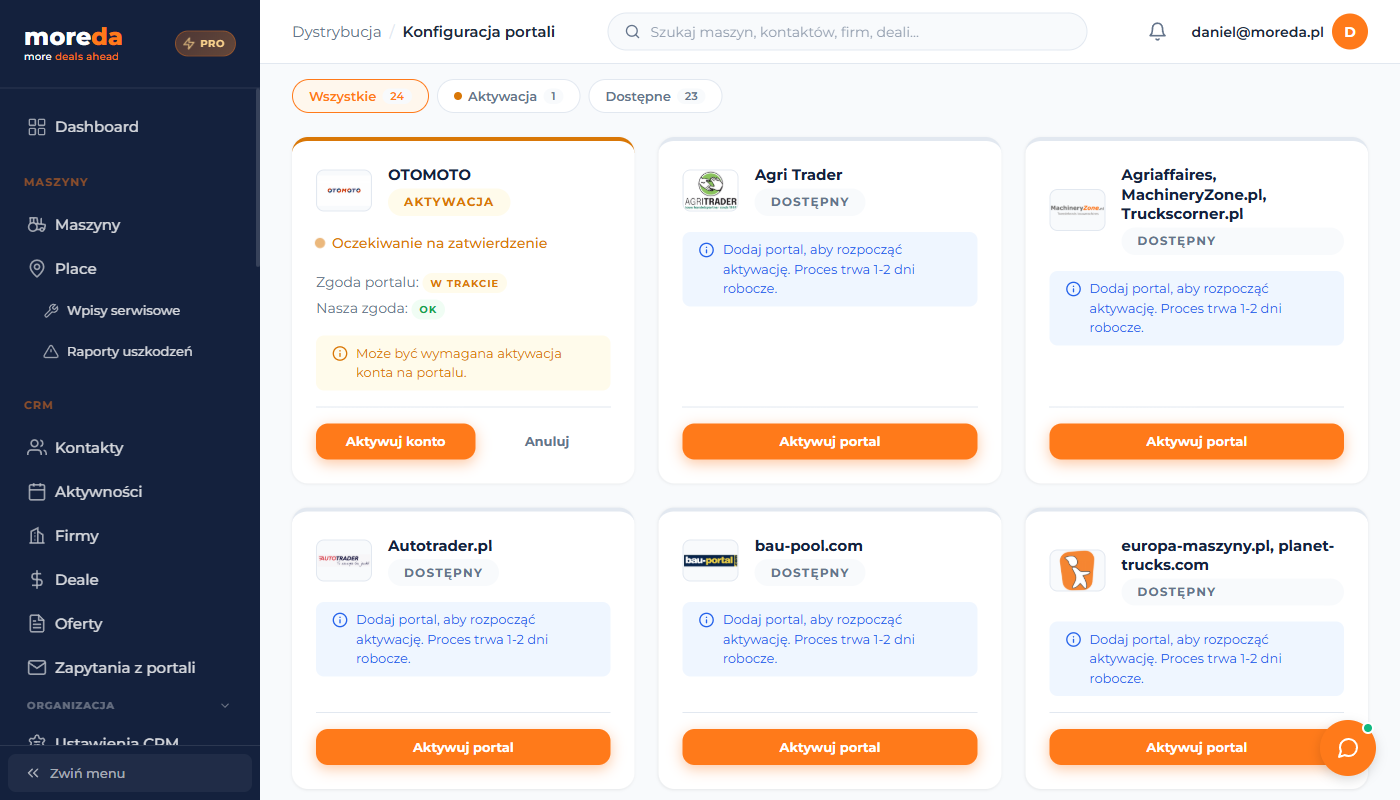
Task: Click Aktywuj portal for Agriaffaires card
Action: coord(1197,442)
